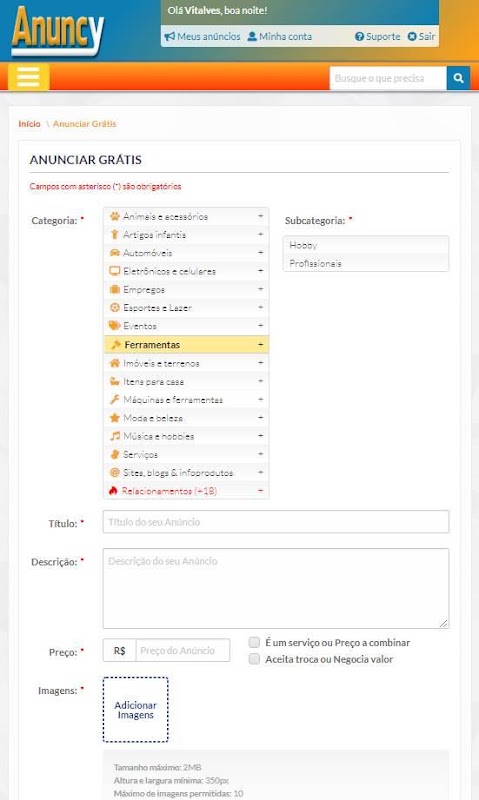Image resolution: width=479 pixels, height=800 pixels.
Task: Go to the Início breadcrumb link
Action: (x=29, y=123)
